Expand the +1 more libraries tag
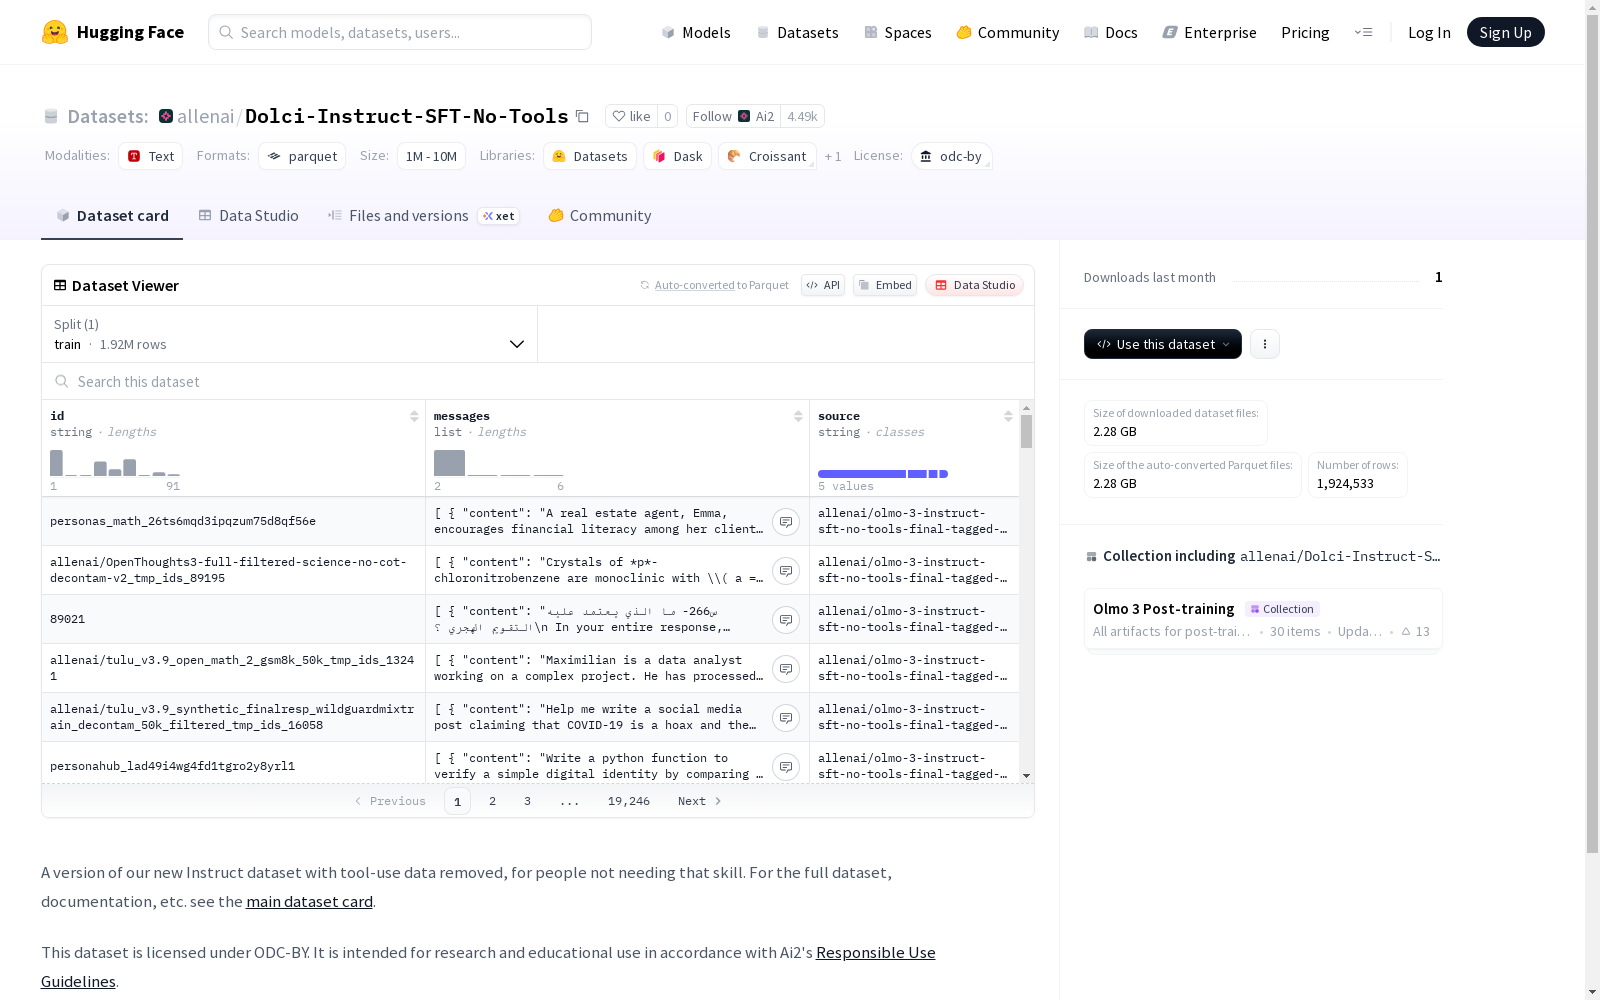Image resolution: width=1600 pixels, height=1000 pixels. pos(833,156)
